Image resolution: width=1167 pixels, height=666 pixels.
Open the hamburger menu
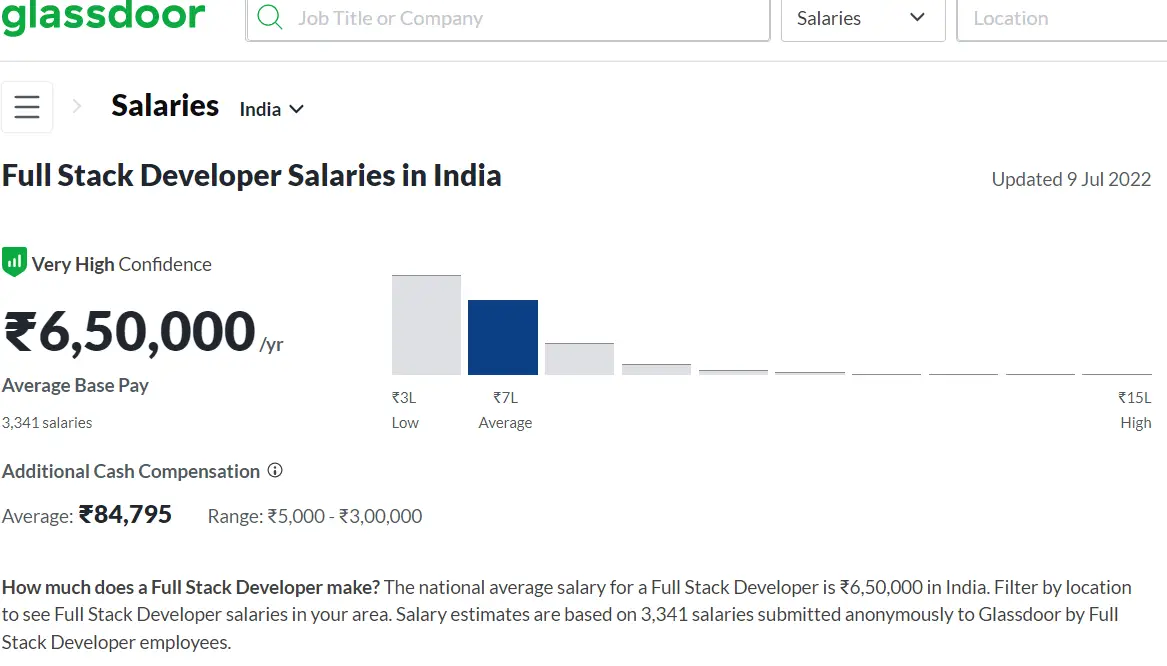pos(27,106)
